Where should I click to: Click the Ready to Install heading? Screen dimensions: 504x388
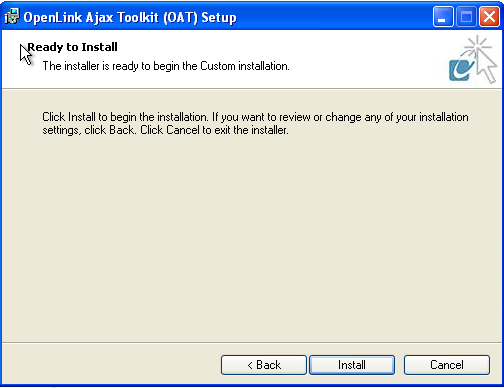[72, 47]
